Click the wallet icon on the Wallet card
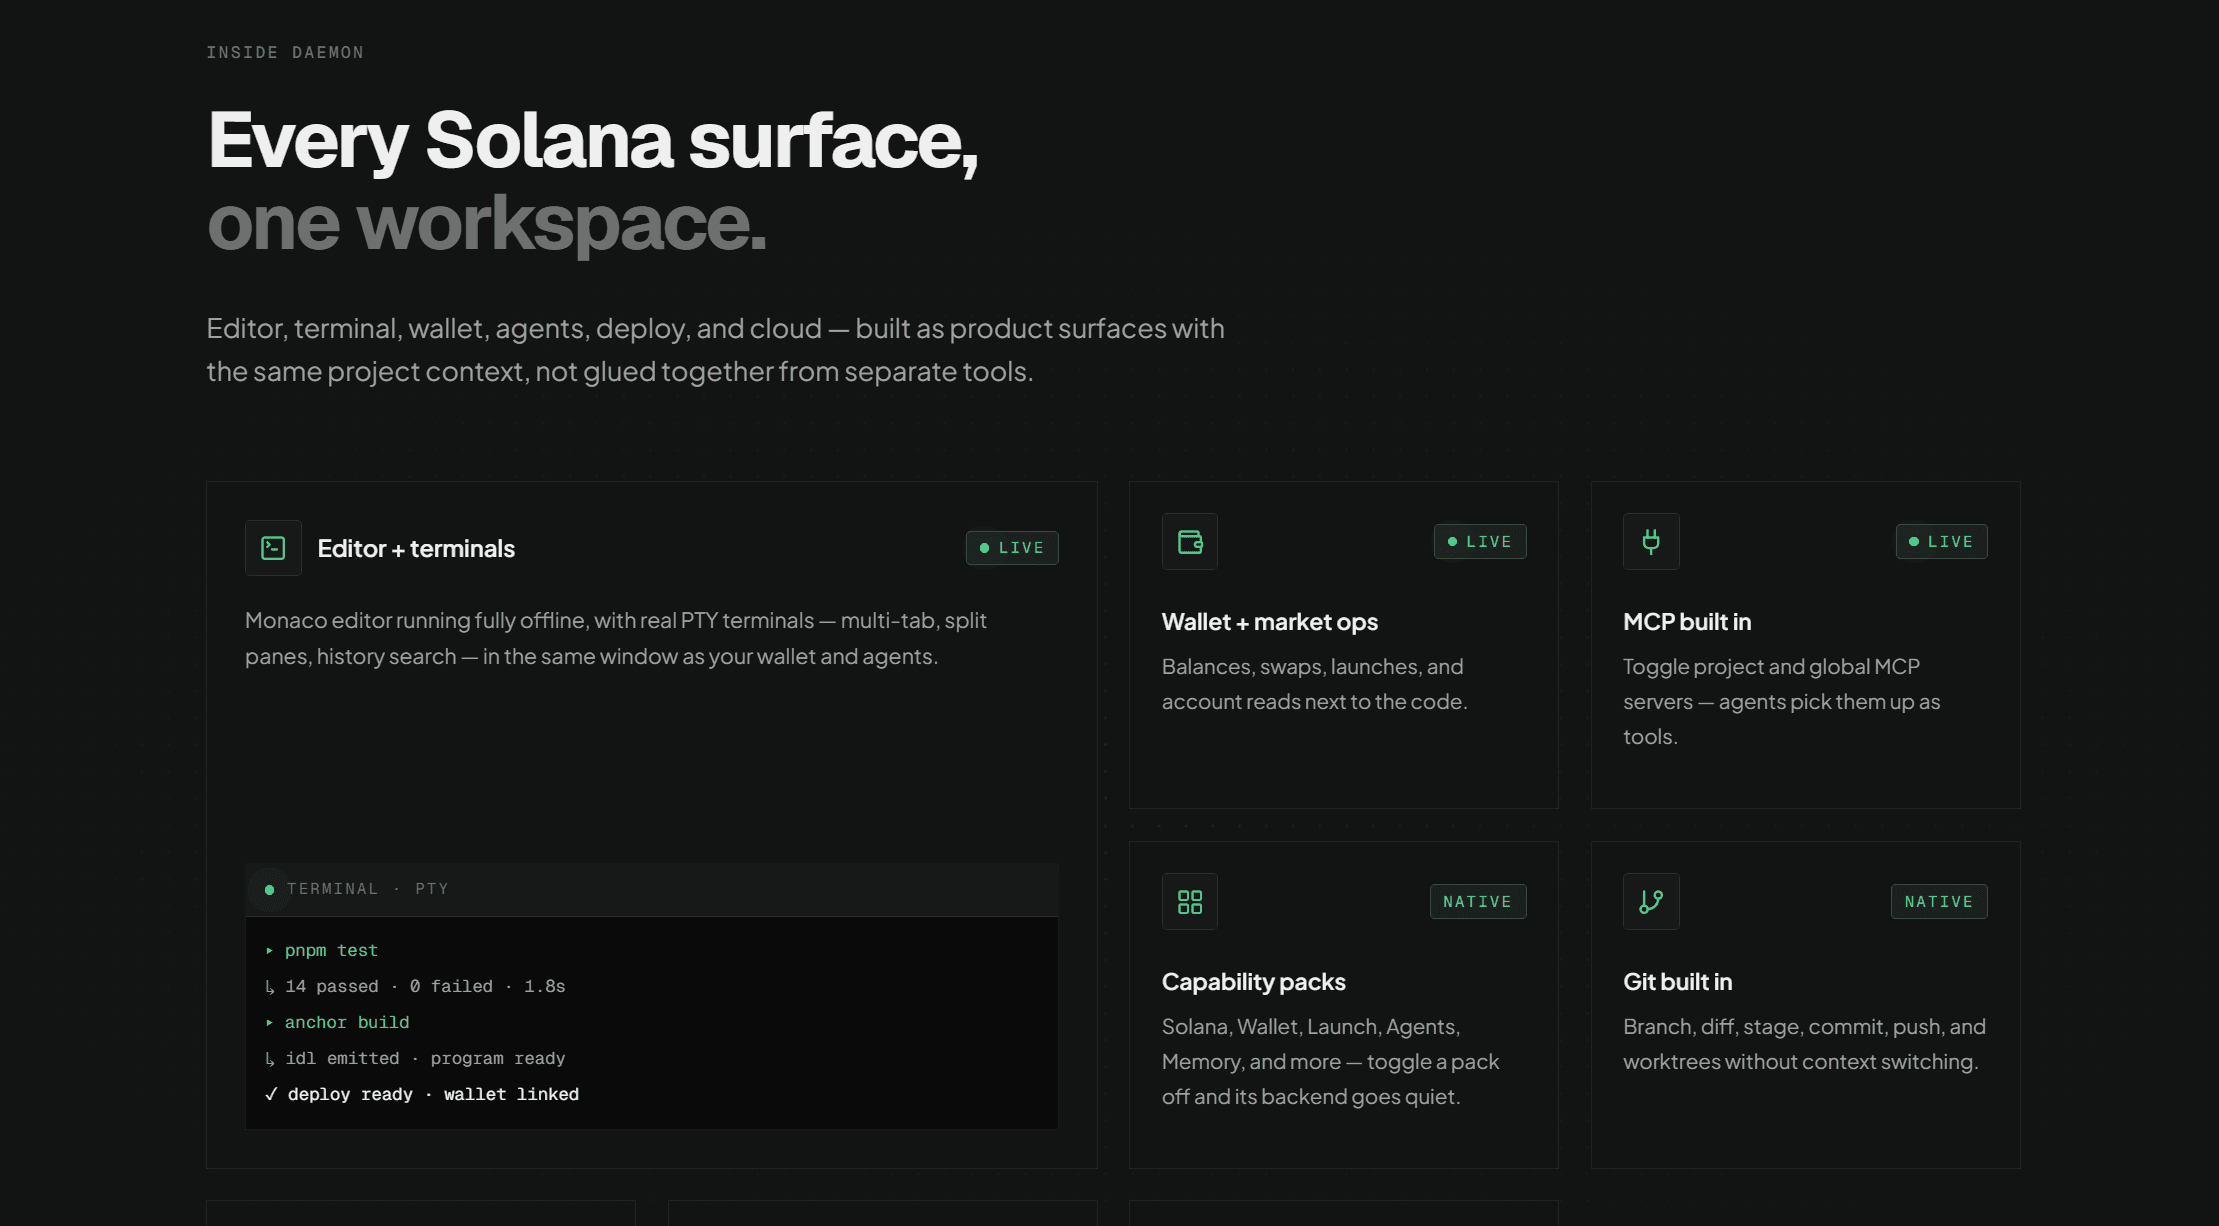 click(x=1190, y=542)
